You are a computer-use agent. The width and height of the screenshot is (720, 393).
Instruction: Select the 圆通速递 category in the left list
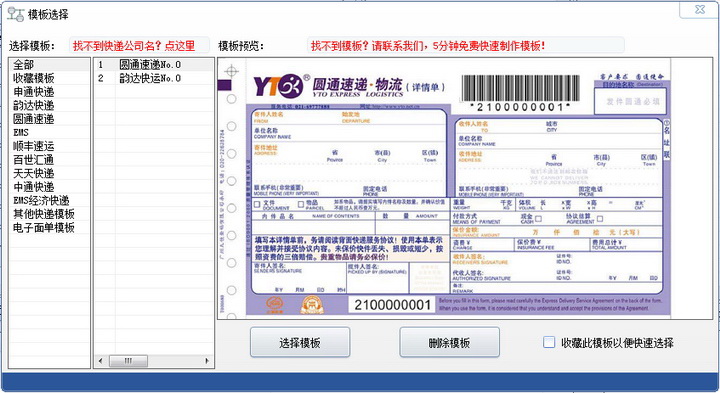tap(50, 119)
